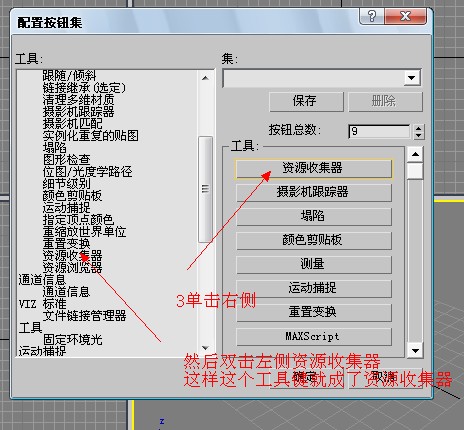Select 指定顶点颜色 in the left list
The image size is (464, 430).
[78, 219]
